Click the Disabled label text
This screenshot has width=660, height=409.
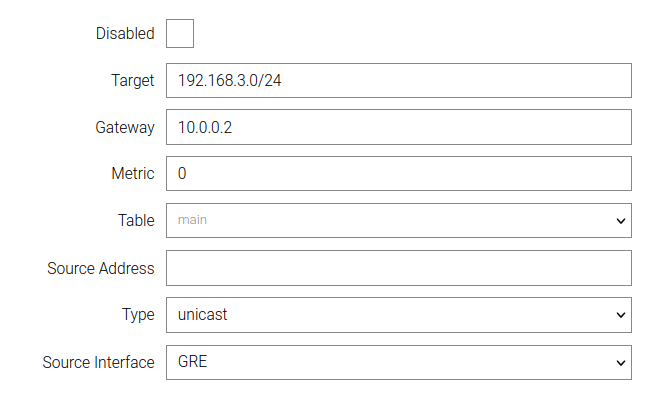[125, 34]
